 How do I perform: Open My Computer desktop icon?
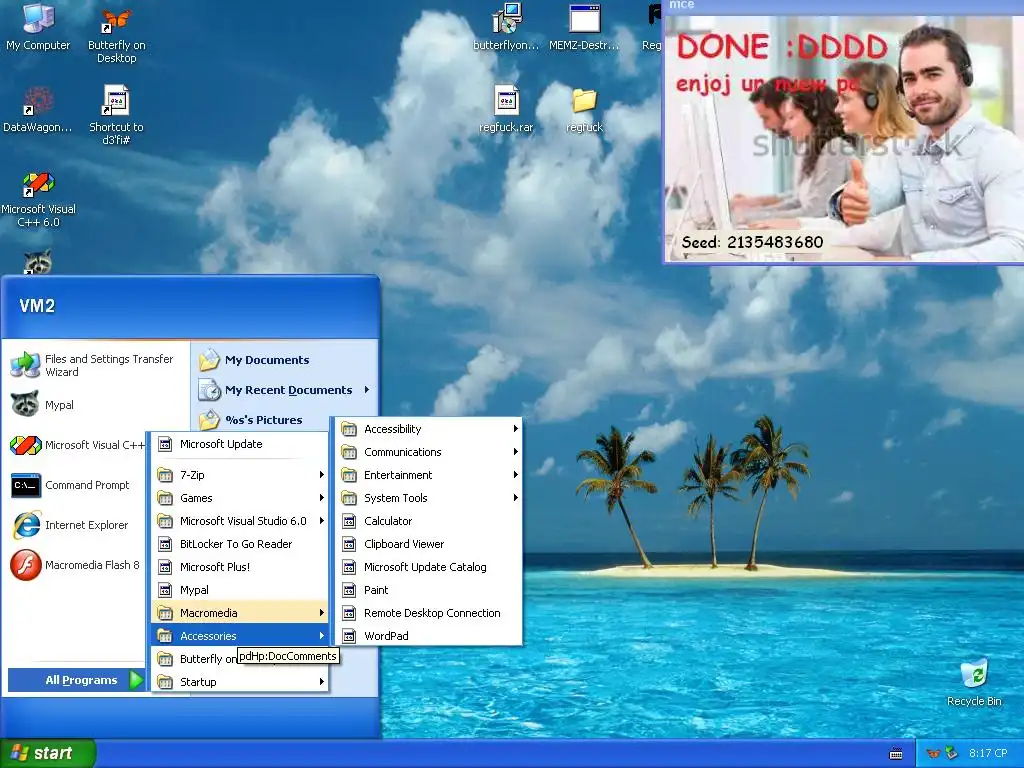point(38,27)
